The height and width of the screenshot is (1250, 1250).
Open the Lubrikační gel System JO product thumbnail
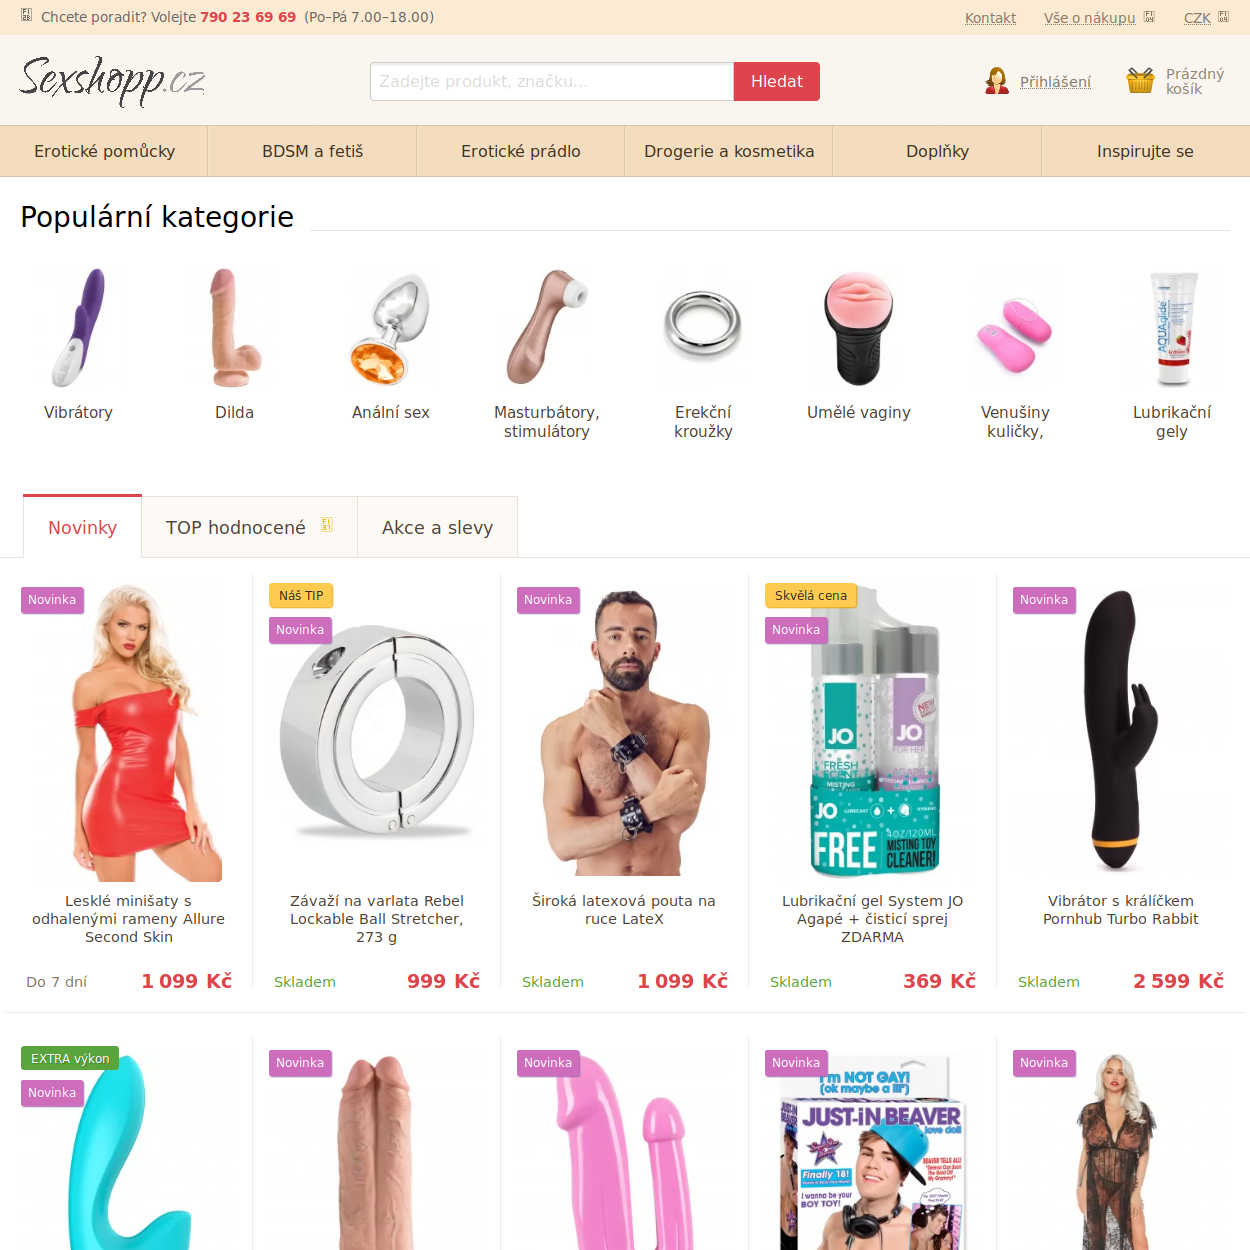(872, 733)
